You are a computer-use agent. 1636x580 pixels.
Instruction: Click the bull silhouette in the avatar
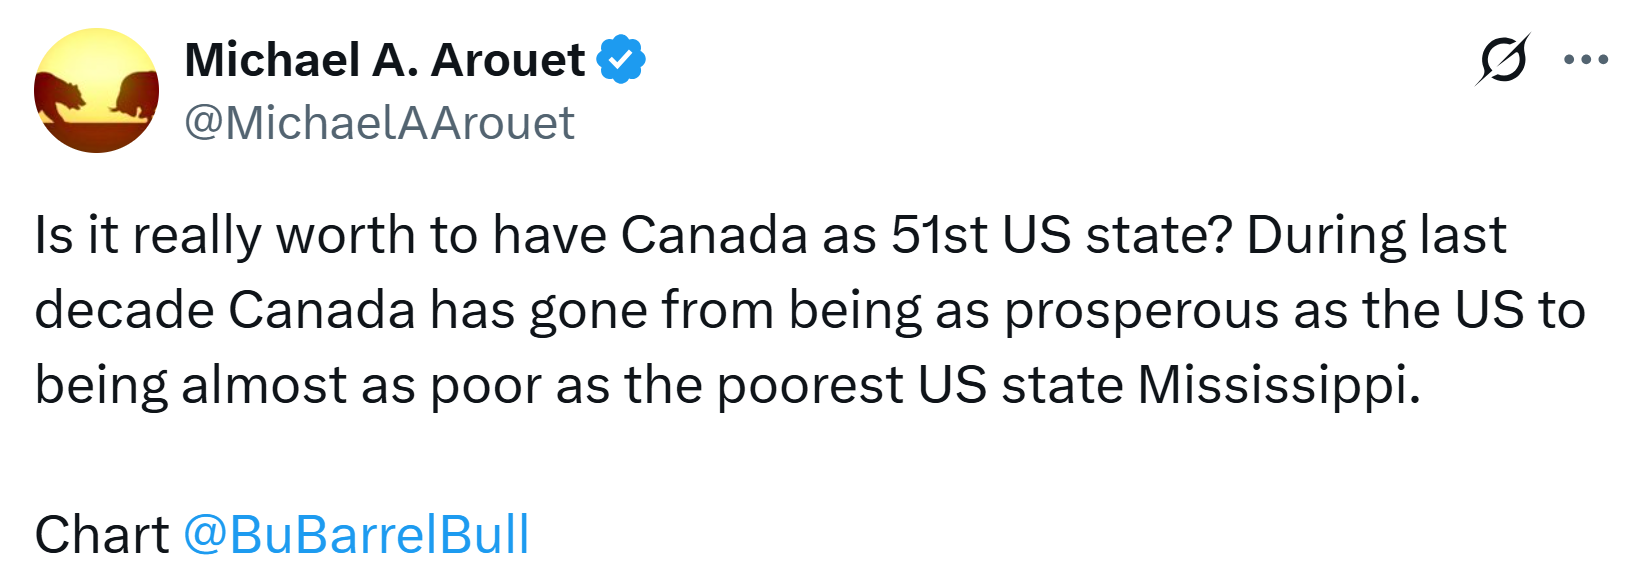tap(135, 94)
